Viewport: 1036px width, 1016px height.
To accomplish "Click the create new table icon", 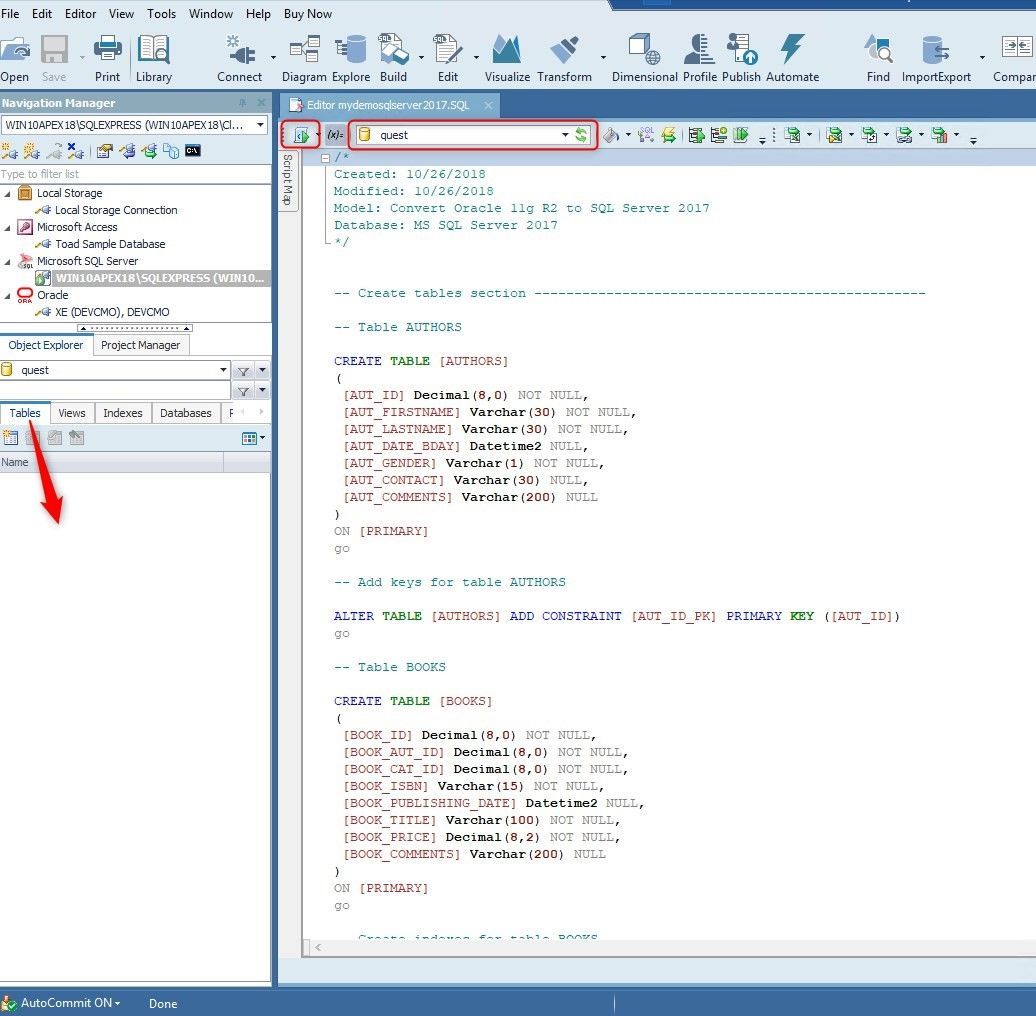I will click(10, 437).
